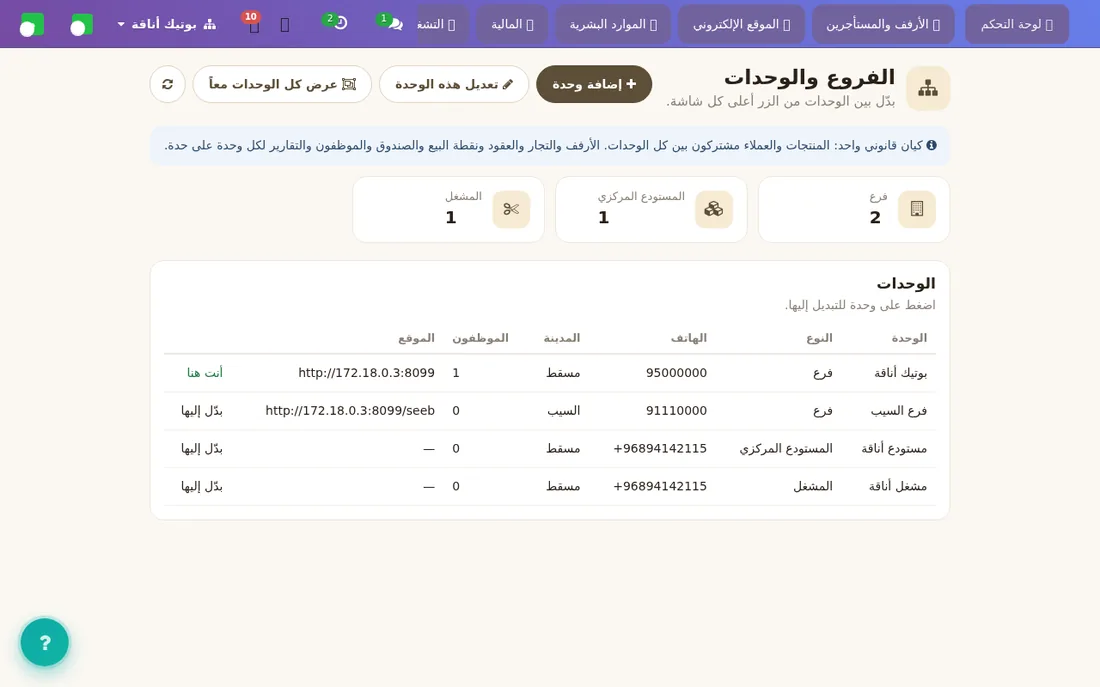
Task: Open the المالية menu
Action: pyautogui.click(x=511, y=25)
